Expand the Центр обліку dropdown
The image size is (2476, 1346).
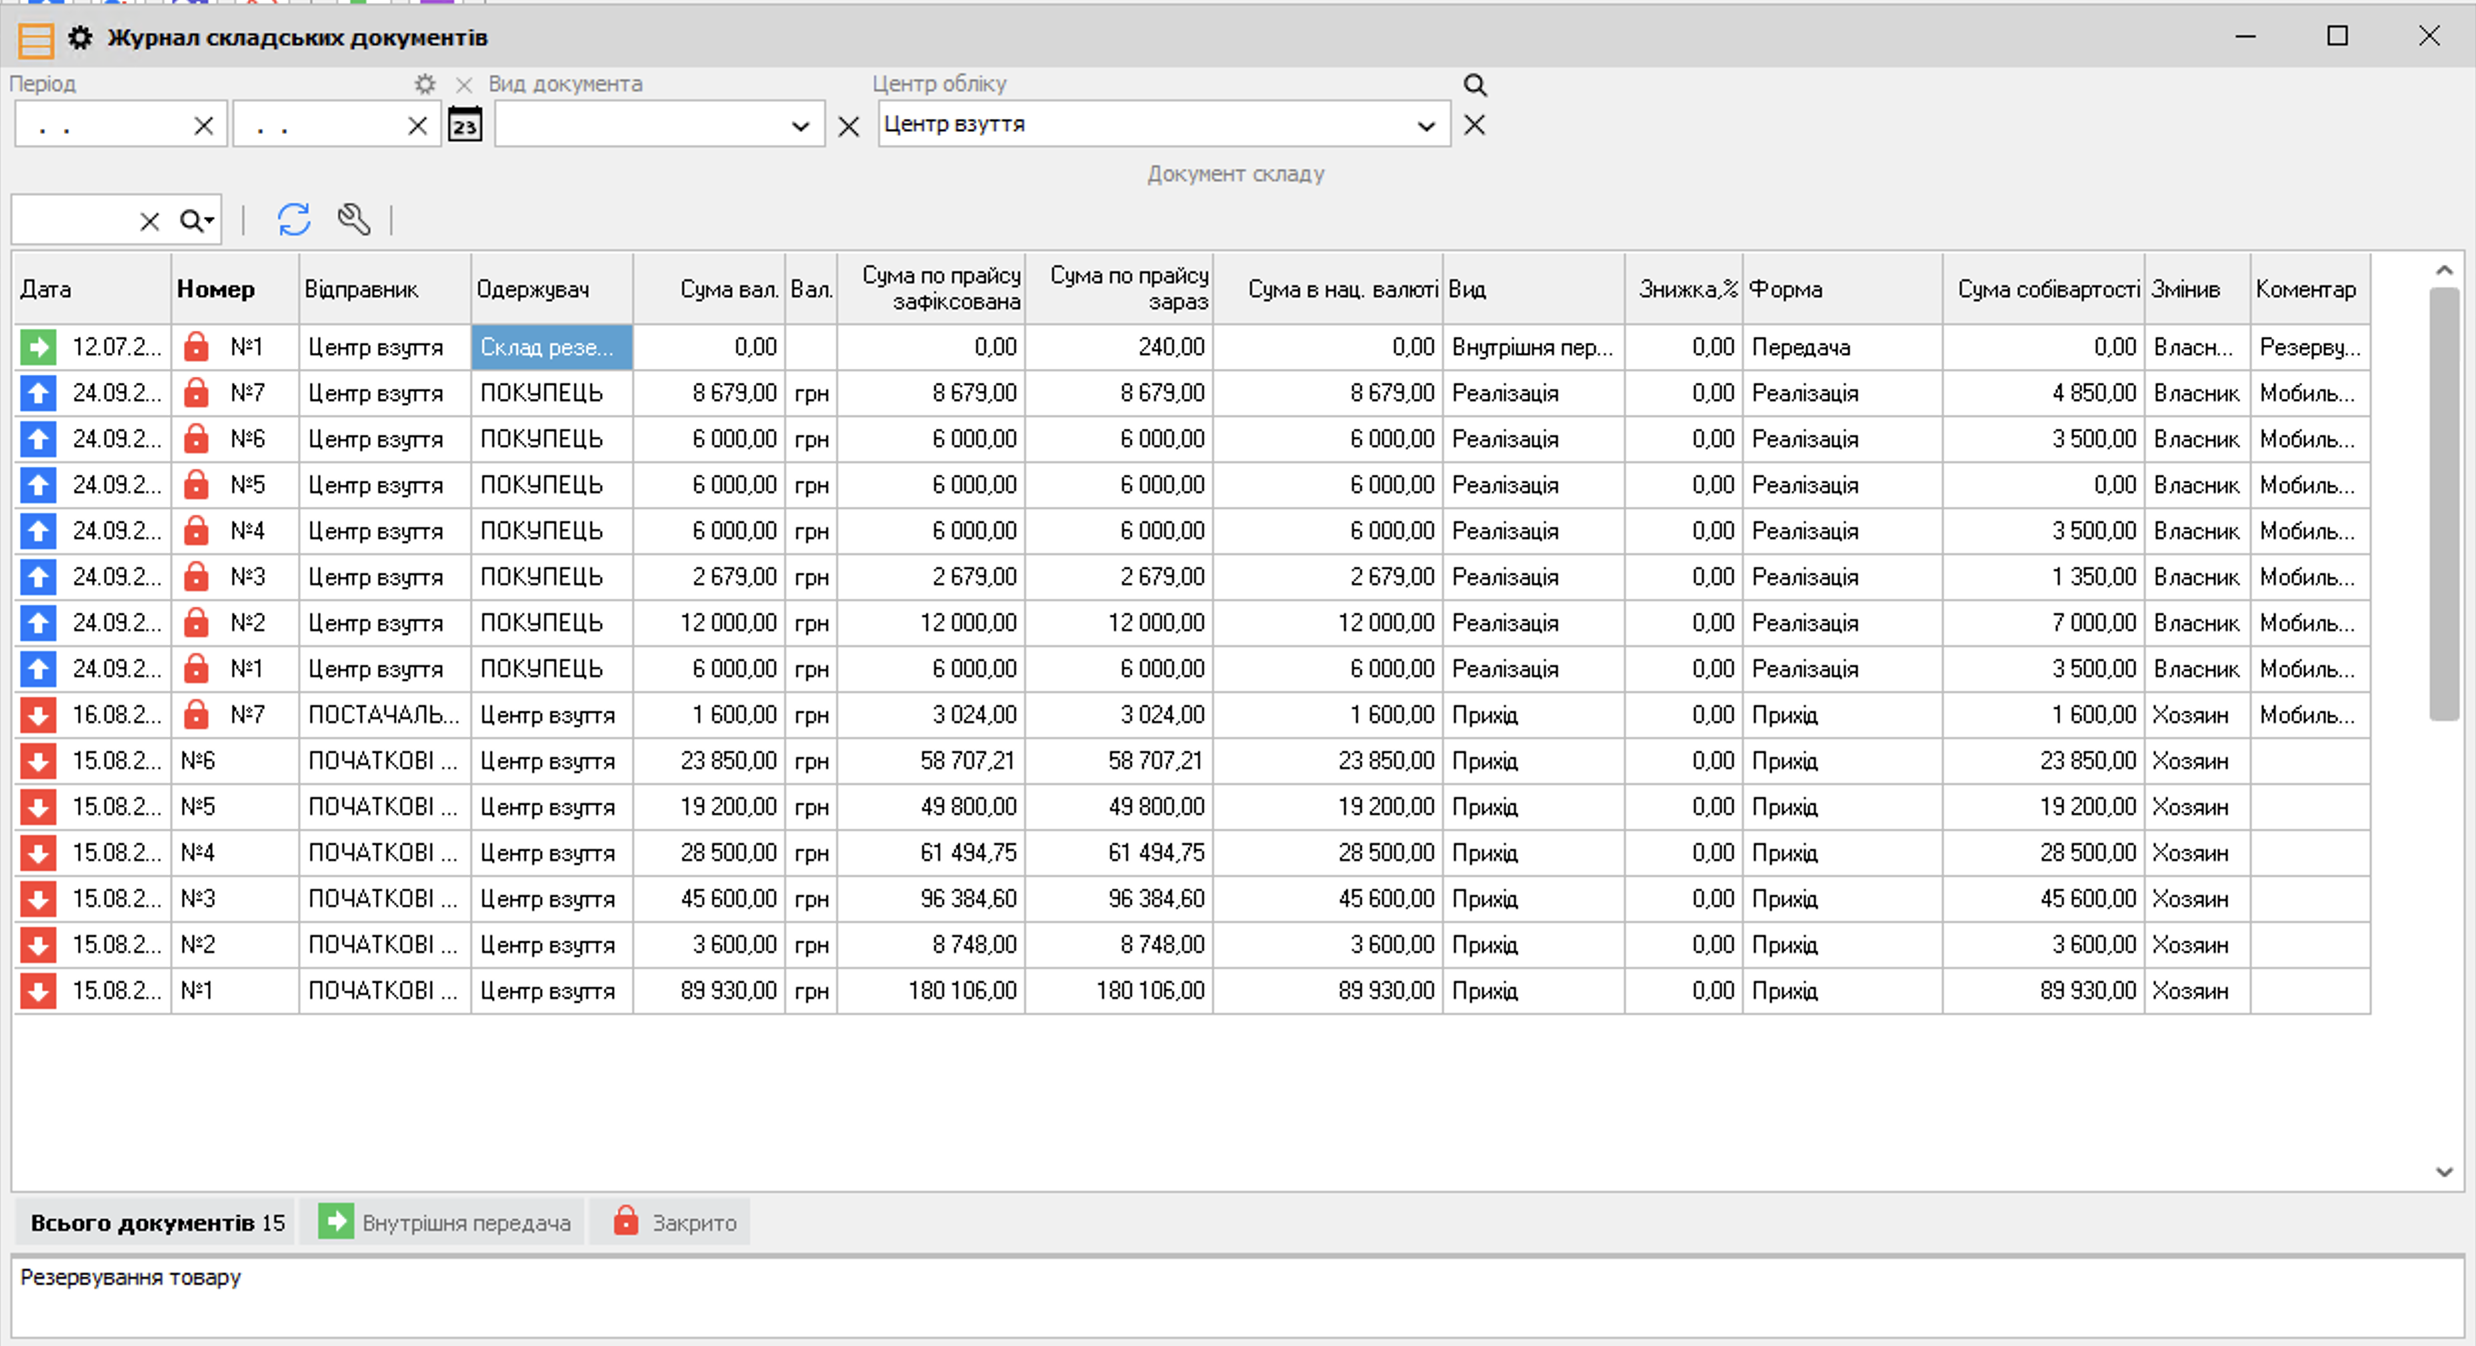click(1426, 126)
